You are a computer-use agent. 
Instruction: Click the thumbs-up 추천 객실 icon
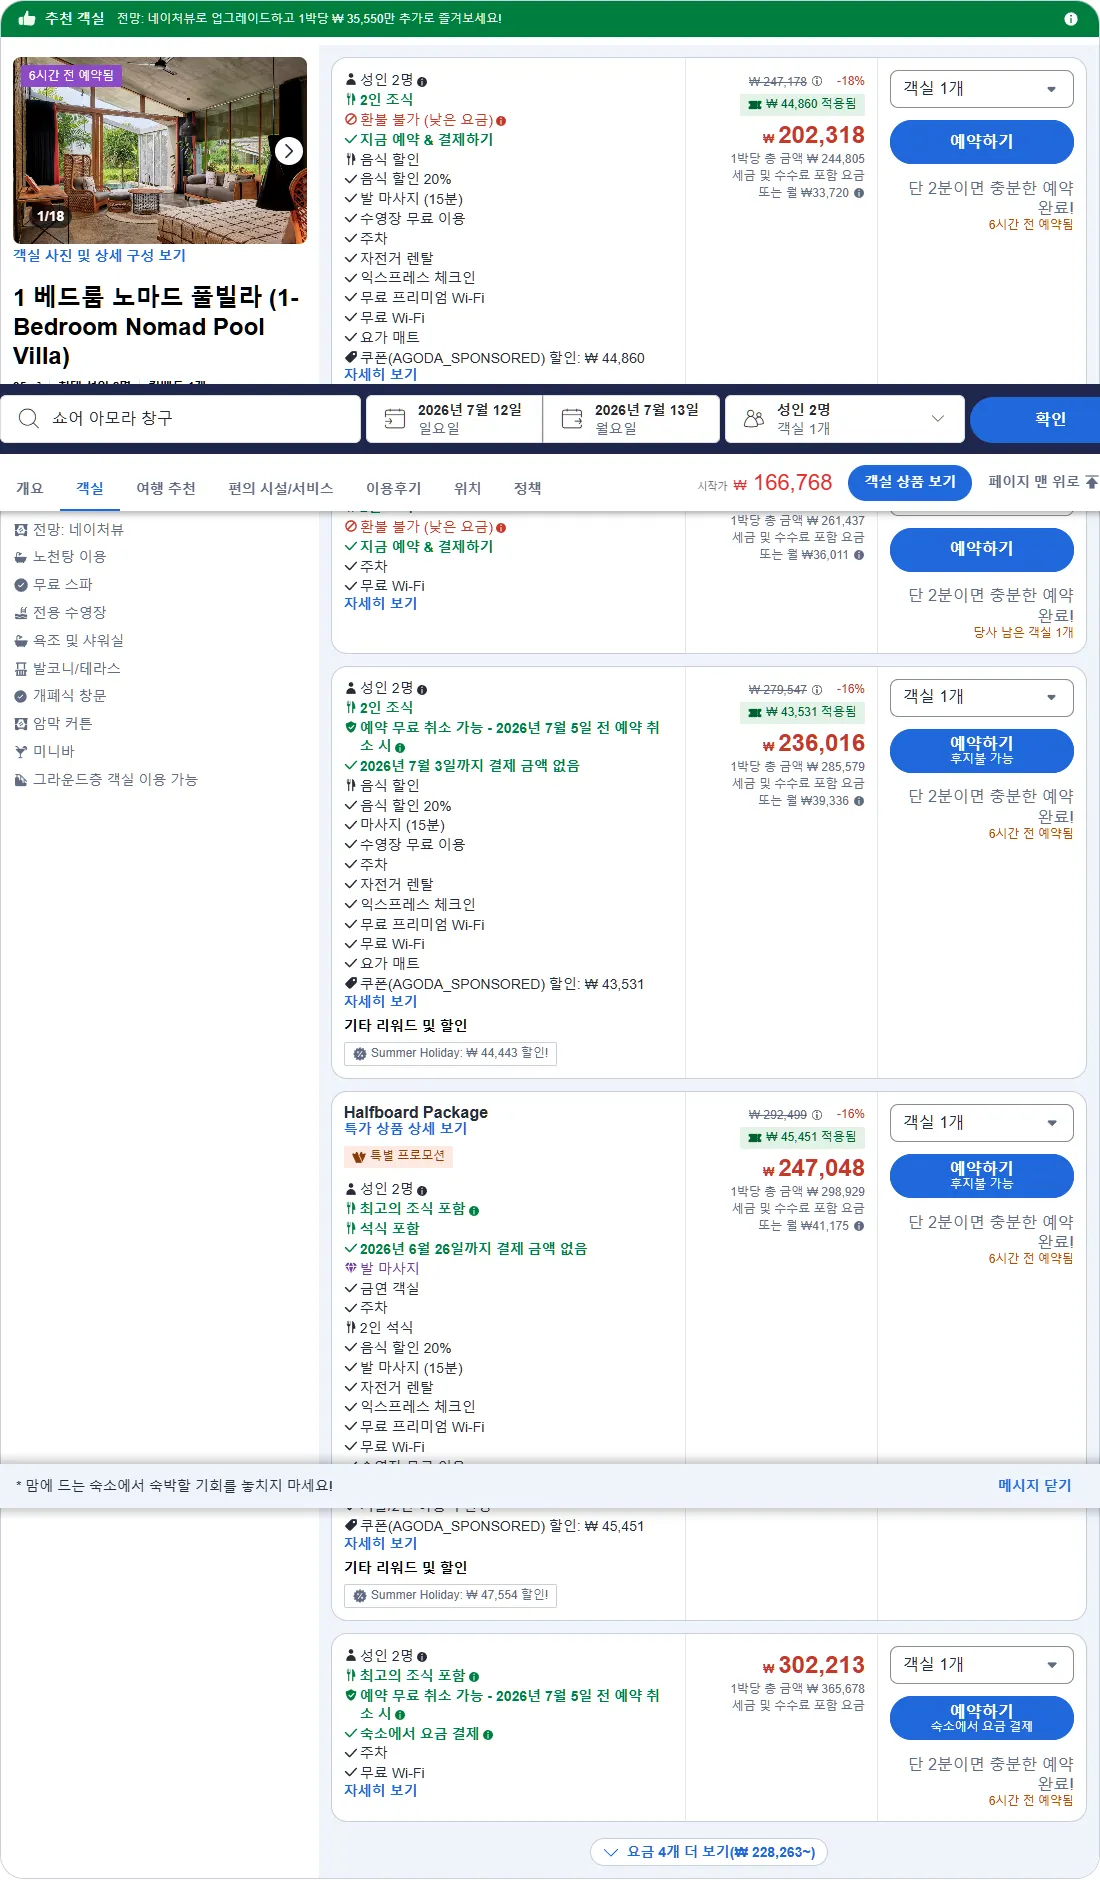click(x=27, y=18)
